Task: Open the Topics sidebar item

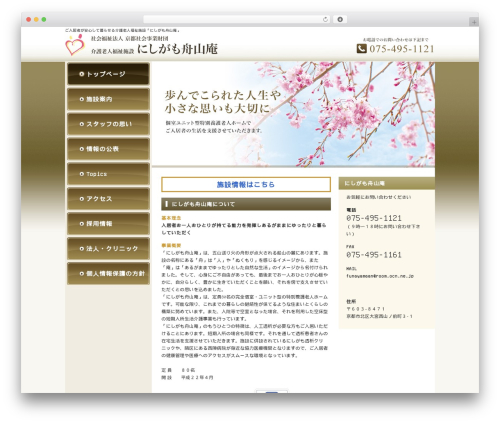Action: point(108,174)
